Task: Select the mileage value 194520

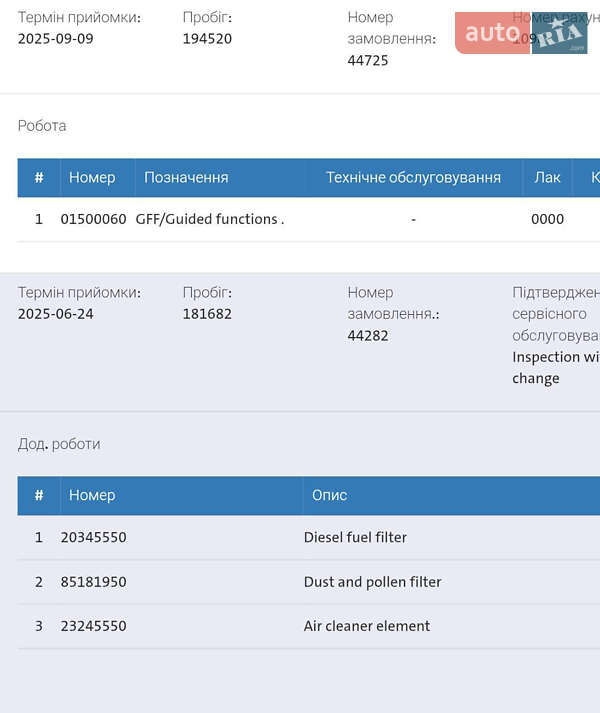Action: tap(207, 39)
